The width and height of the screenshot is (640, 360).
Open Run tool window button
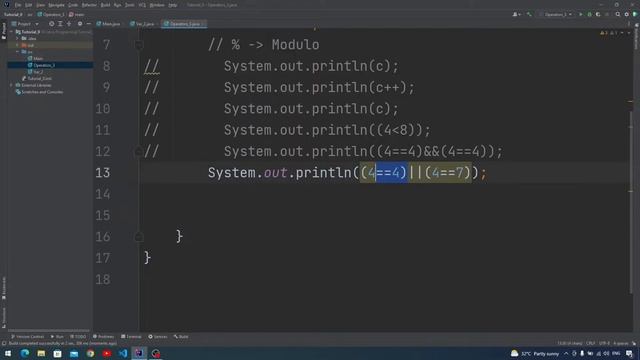pyautogui.click(x=57, y=337)
